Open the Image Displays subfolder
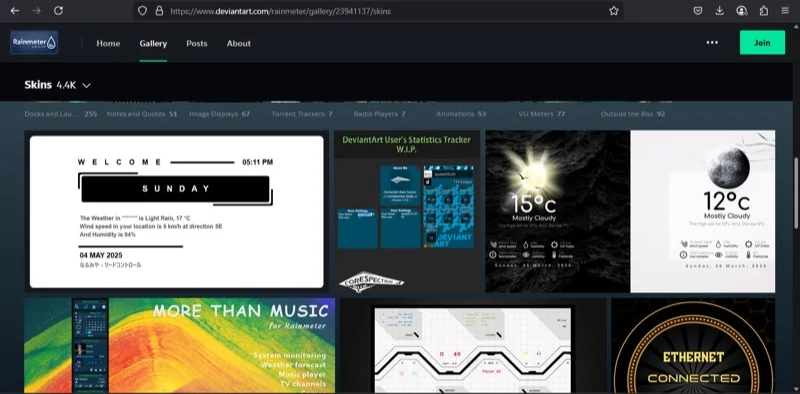The width and height of the screenshot is (800, 394). click(219, 114)
